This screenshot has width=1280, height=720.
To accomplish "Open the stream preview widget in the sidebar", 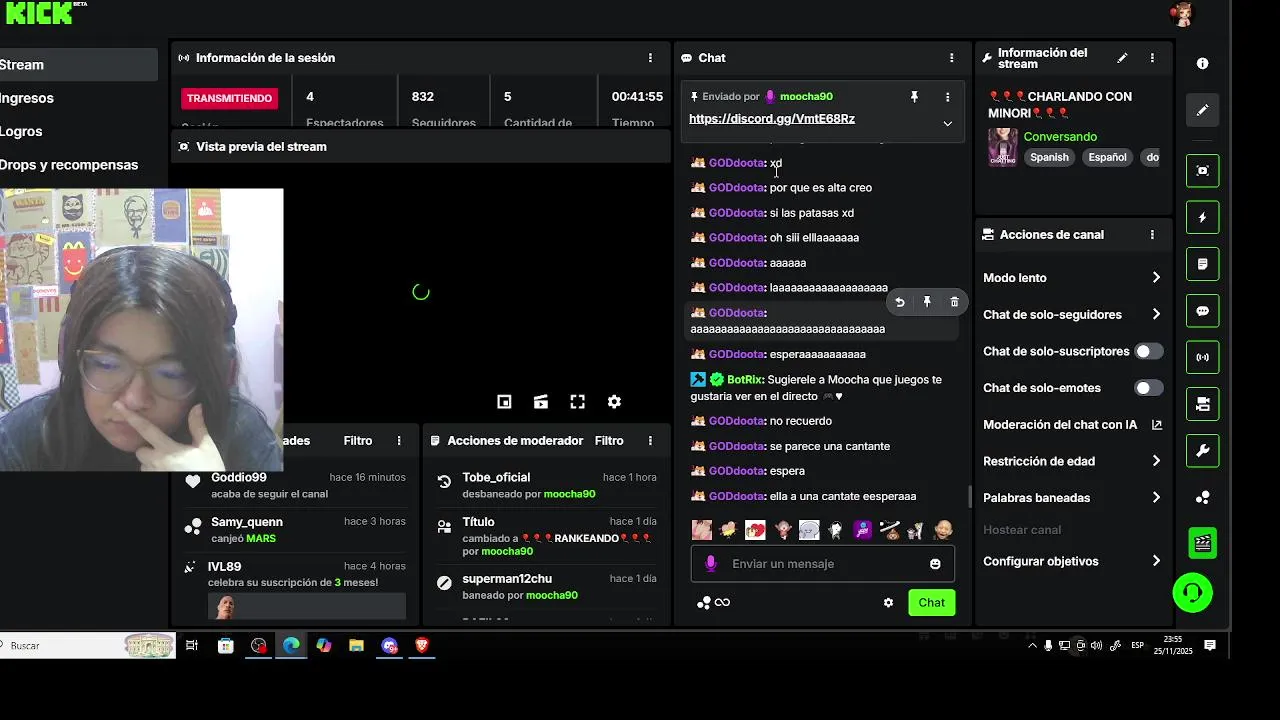I will [x=1202, y=171].
